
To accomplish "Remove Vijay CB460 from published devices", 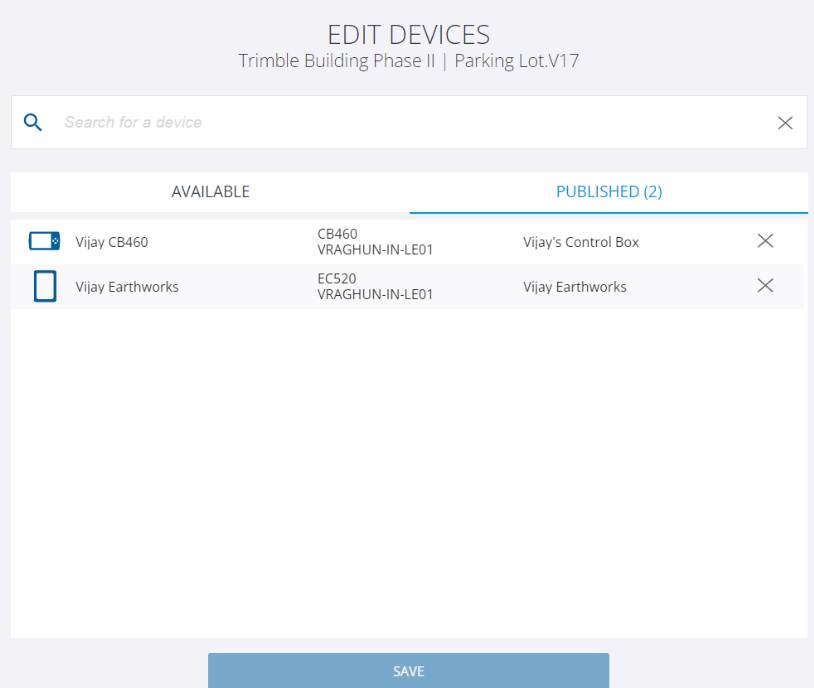I will pyautogui.click(x=765, y=241).
